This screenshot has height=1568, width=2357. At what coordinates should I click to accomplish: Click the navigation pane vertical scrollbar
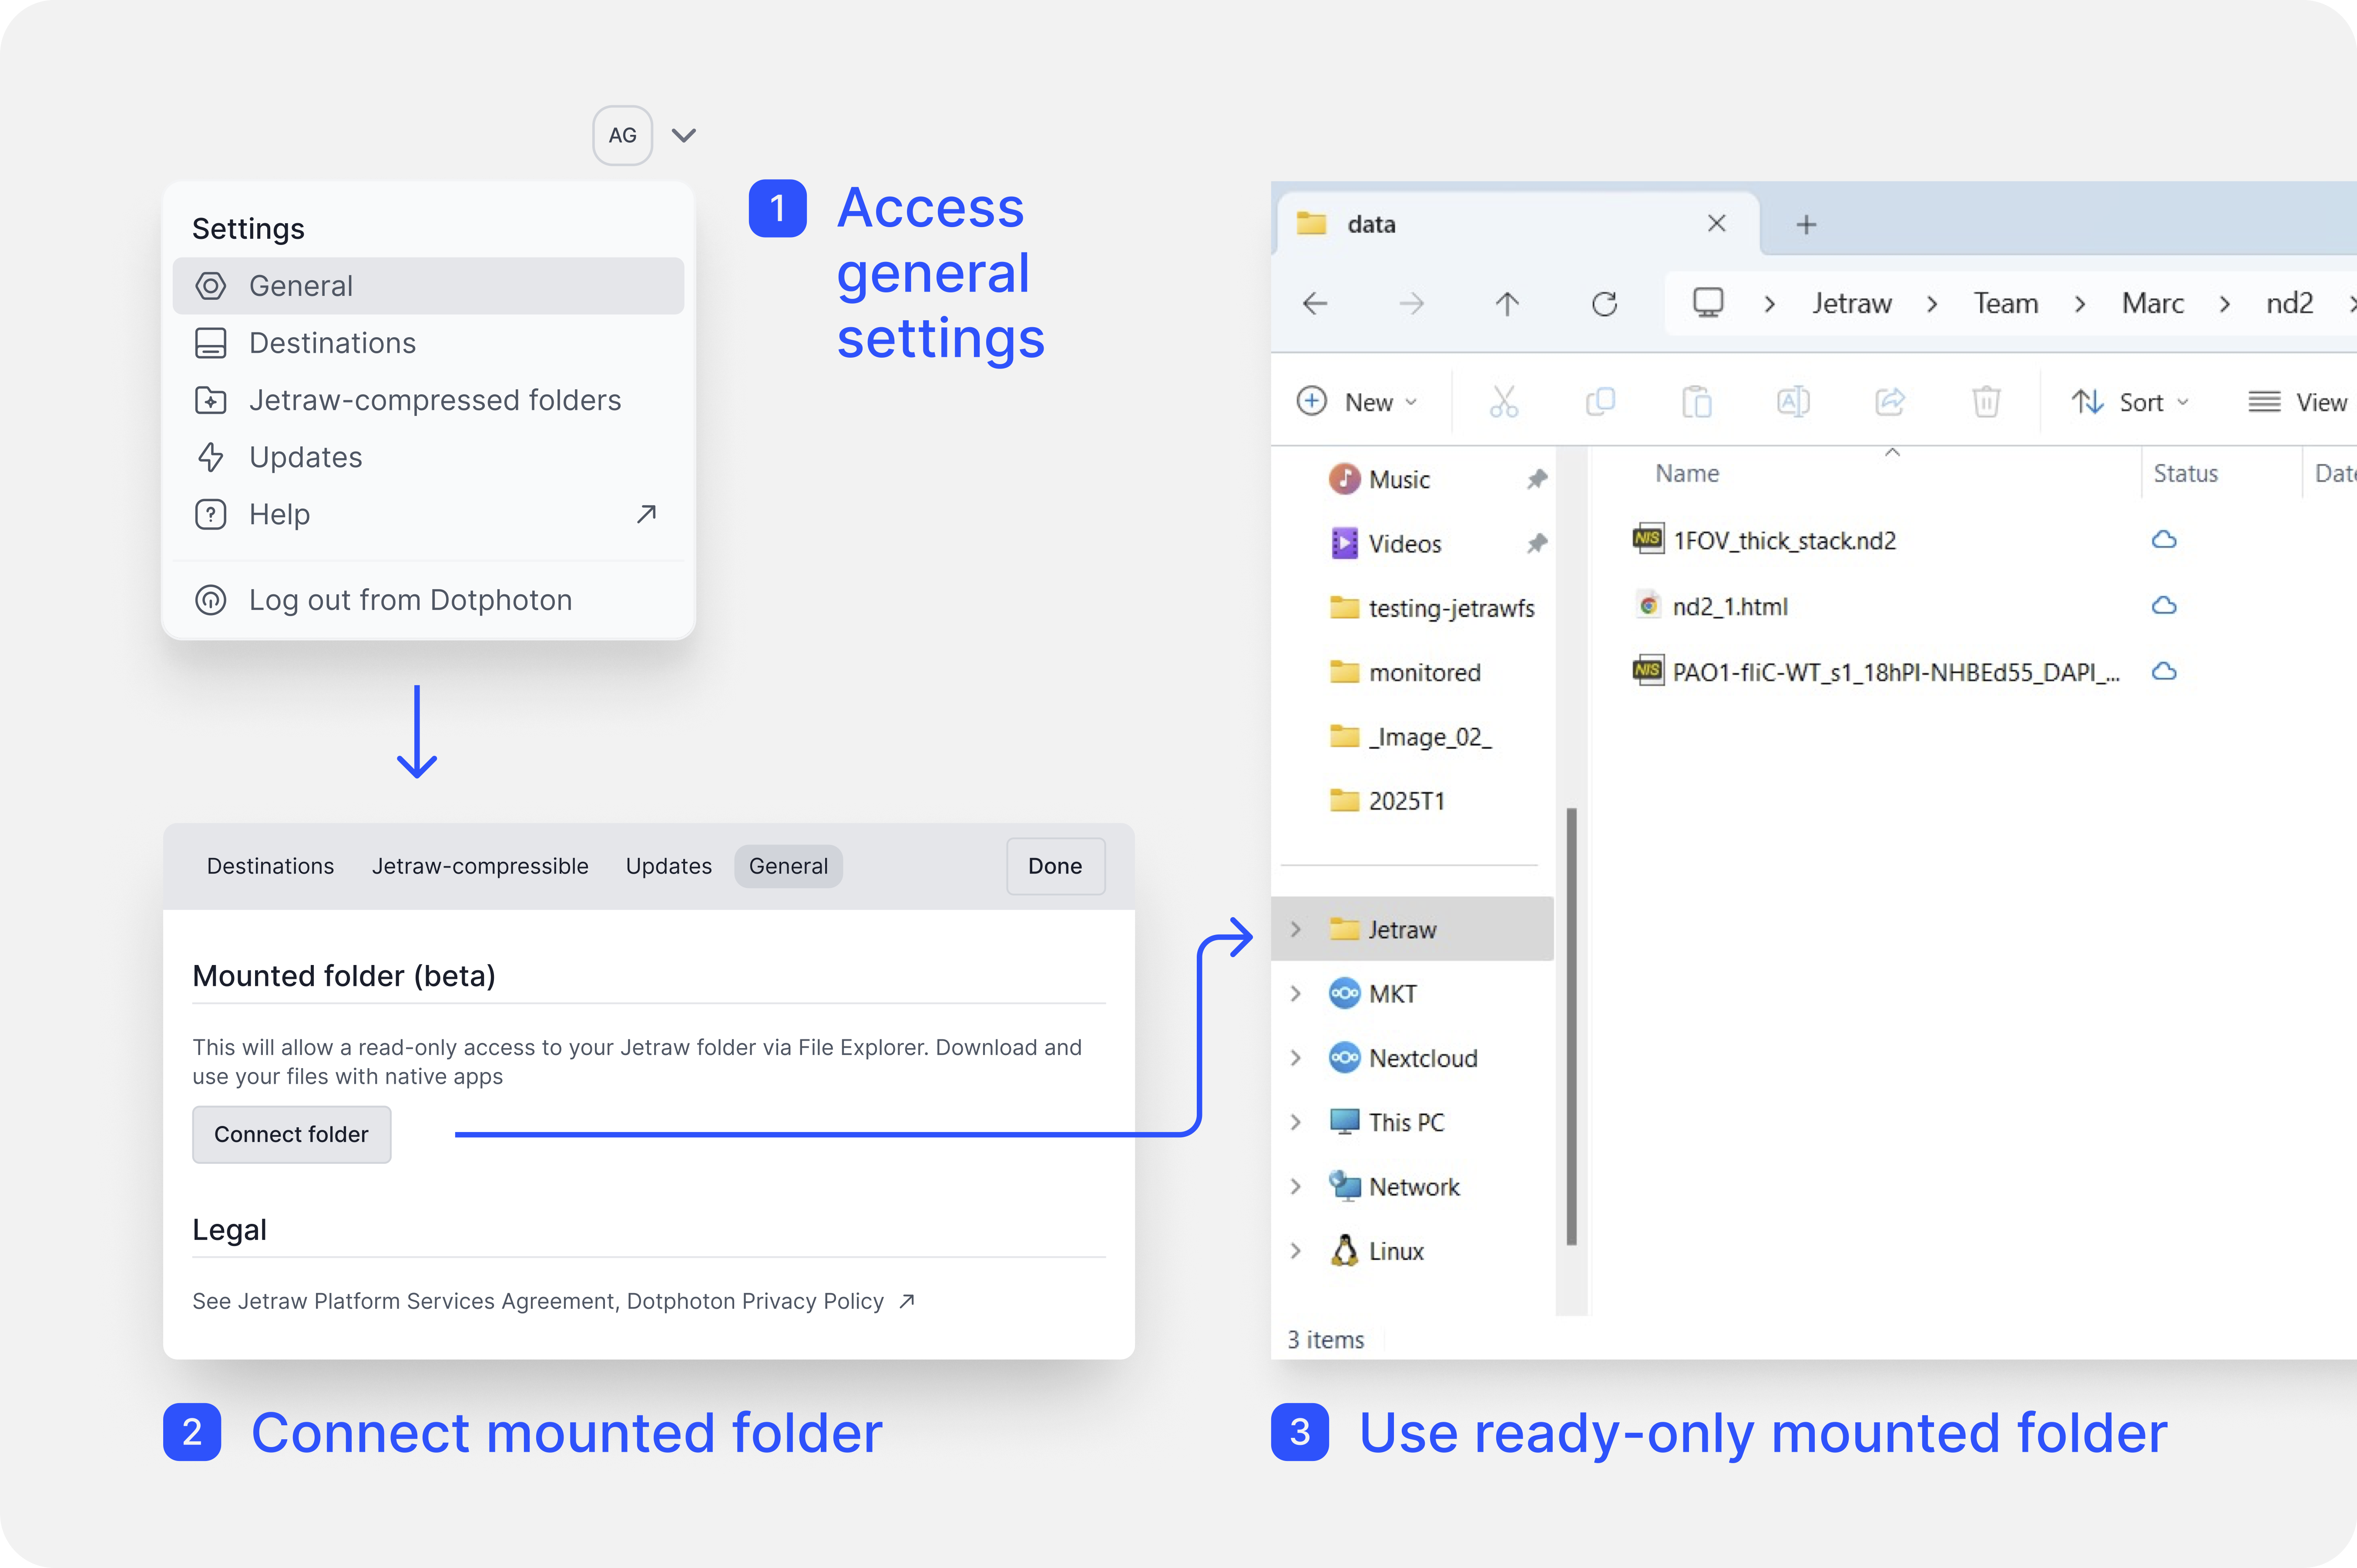pos(1571,1026)
